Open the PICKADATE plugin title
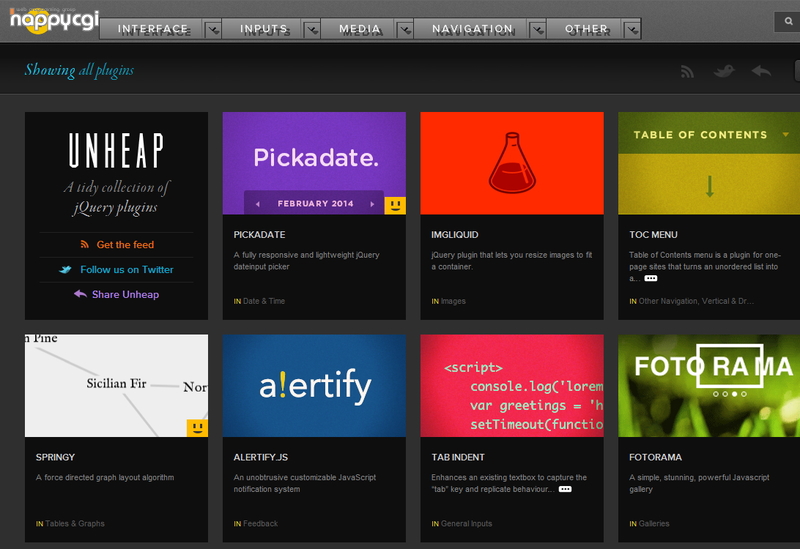 pos(259,235)
